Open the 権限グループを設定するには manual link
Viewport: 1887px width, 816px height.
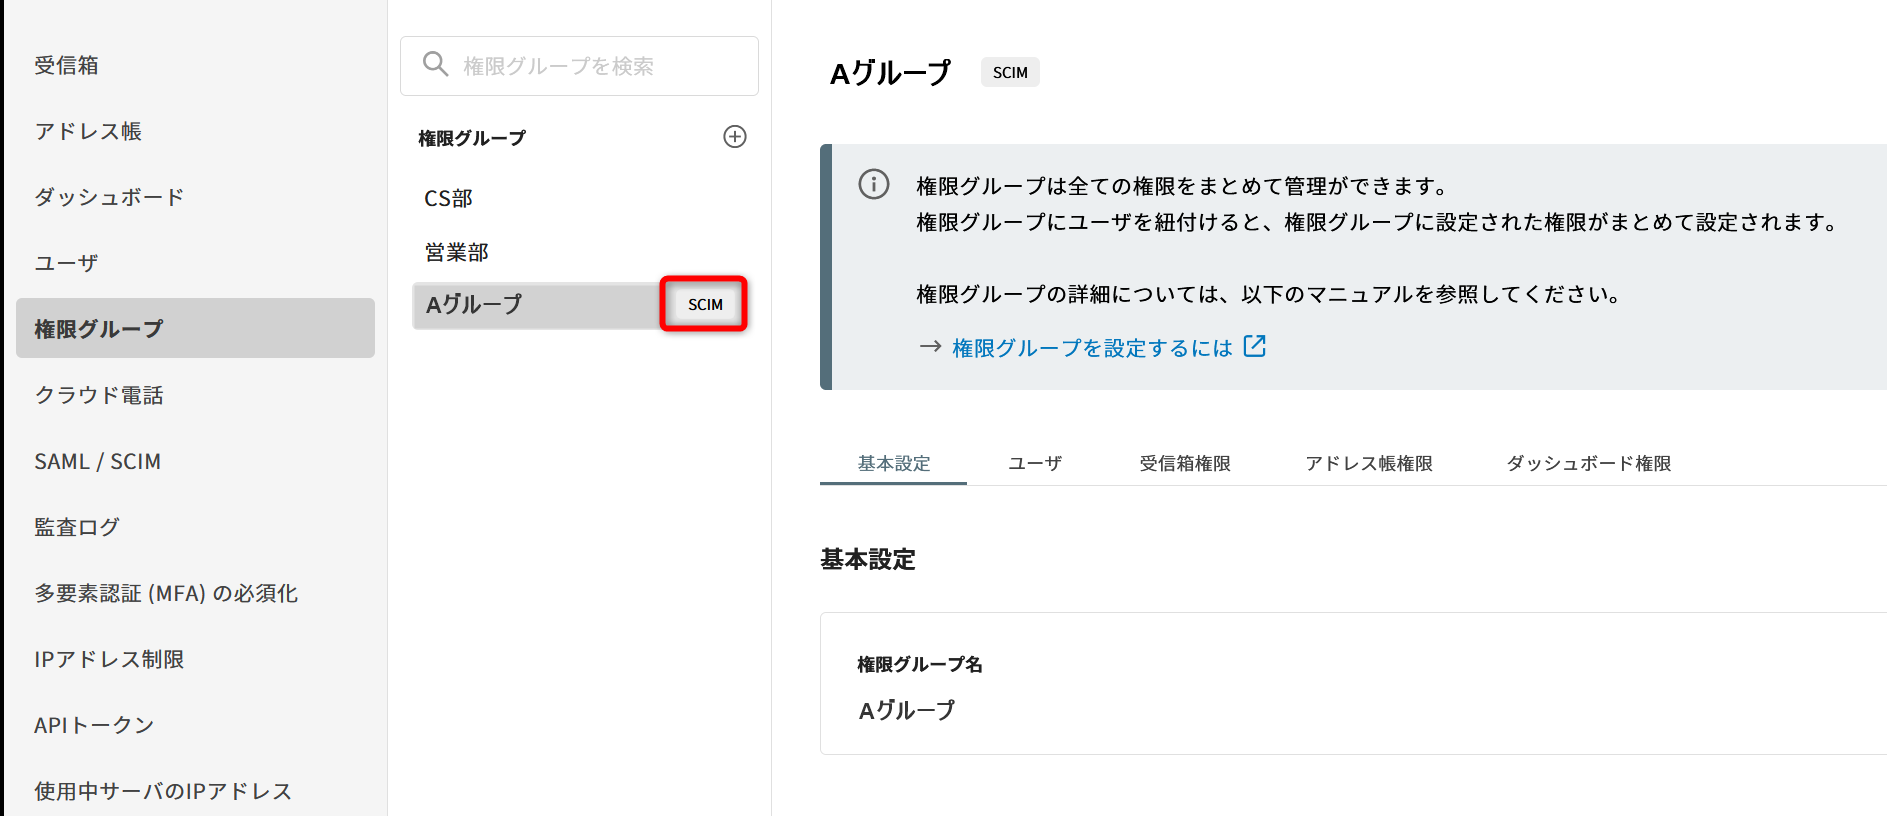[x=1092, y=348]
